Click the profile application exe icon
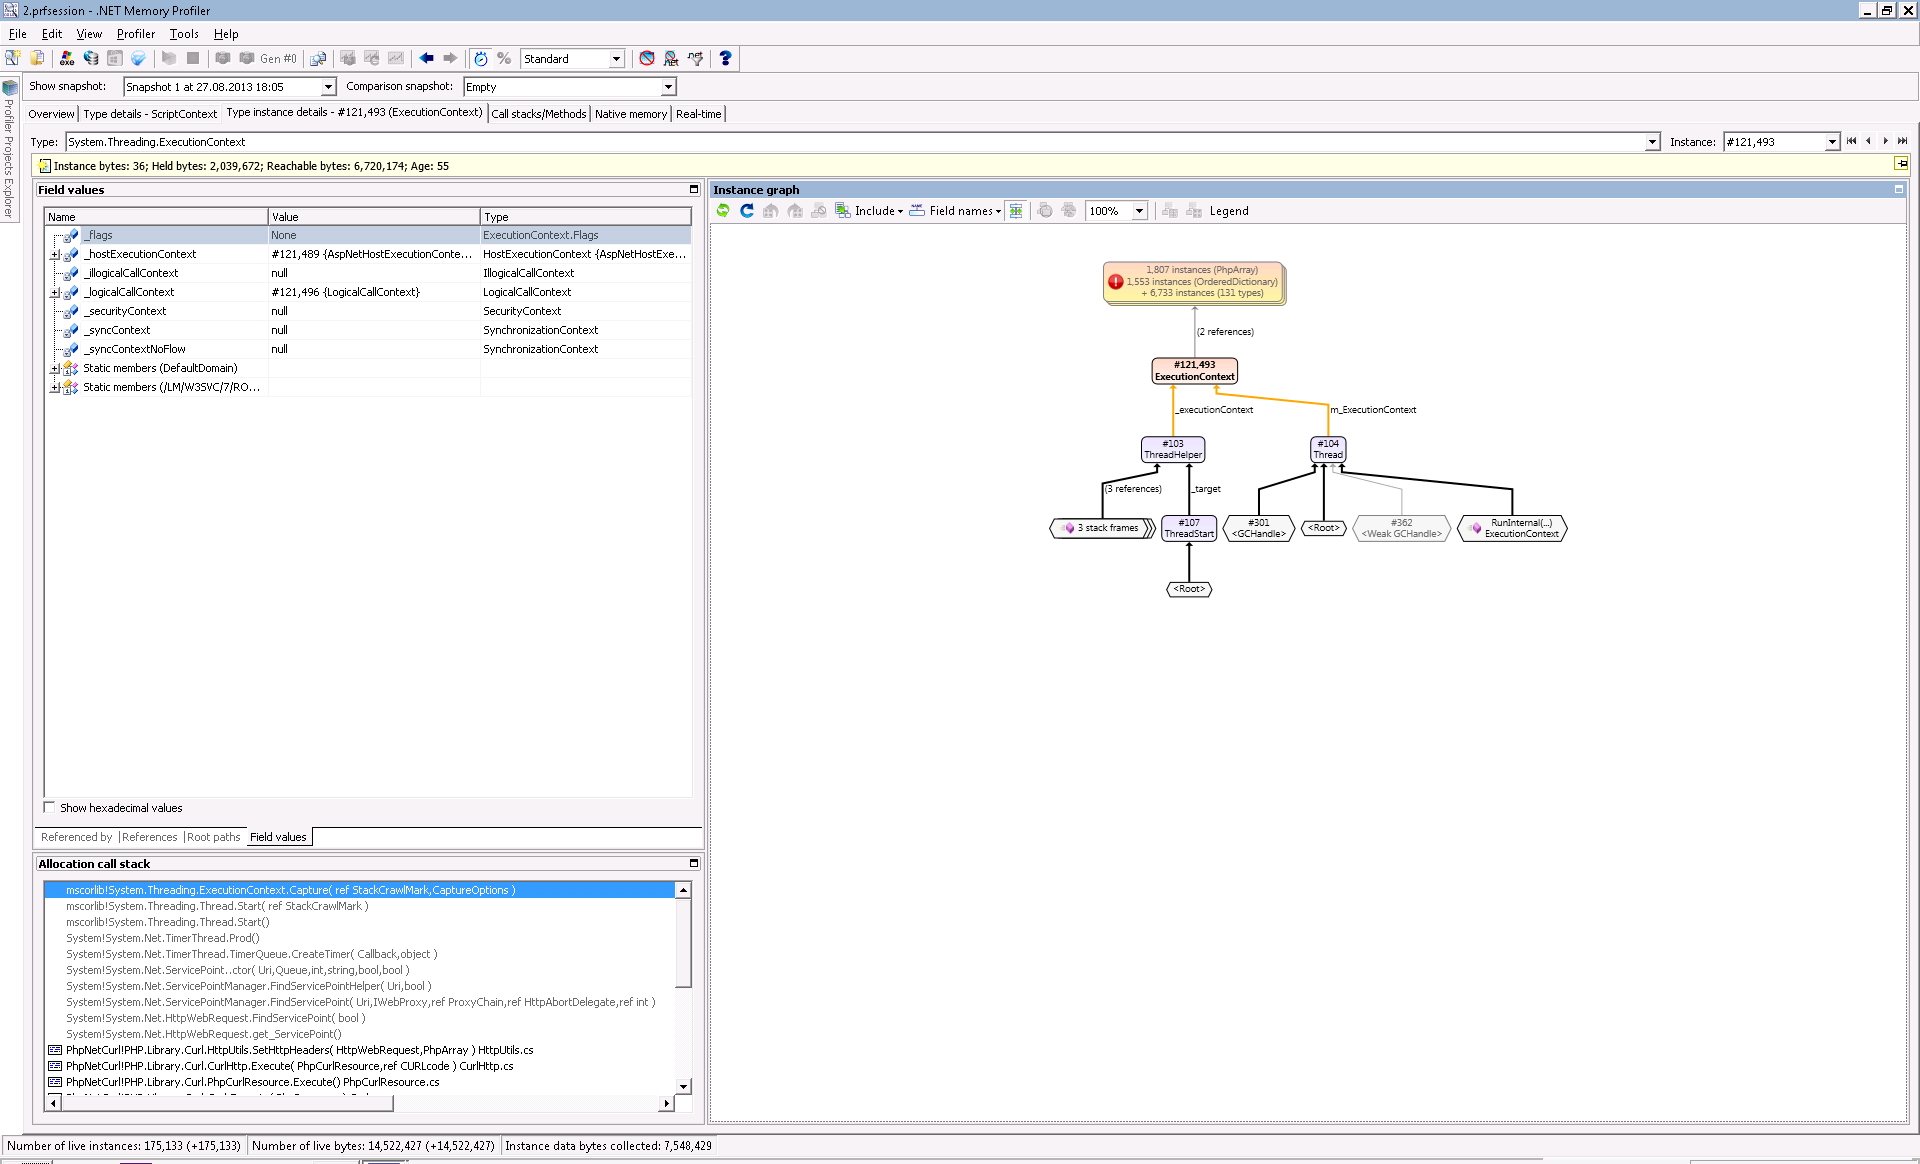This screenshot has height=1164, width=1920. 67,58
